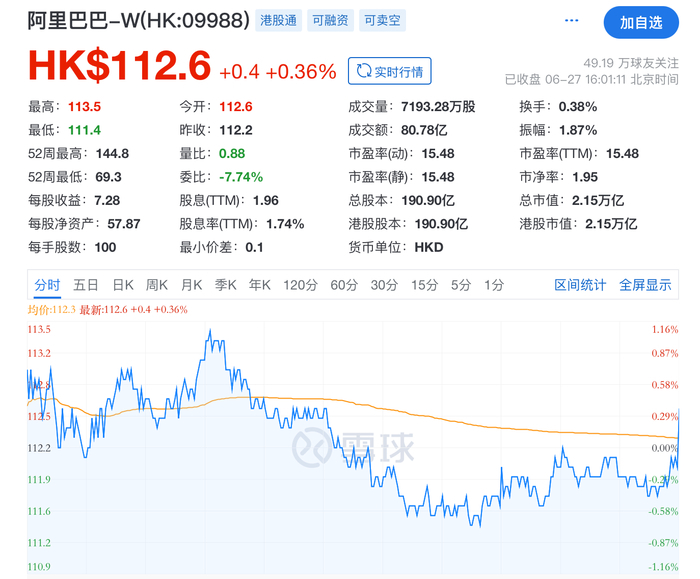Click the 均价:112.3 chart legend
The width and height of the screenshot is (700, 579).
(52, 310)
